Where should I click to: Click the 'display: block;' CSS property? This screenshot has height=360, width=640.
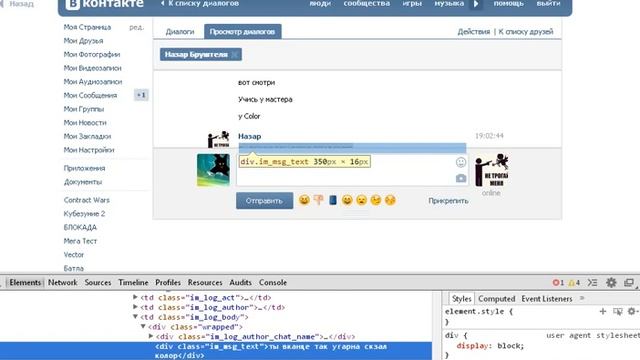(490, 346)
